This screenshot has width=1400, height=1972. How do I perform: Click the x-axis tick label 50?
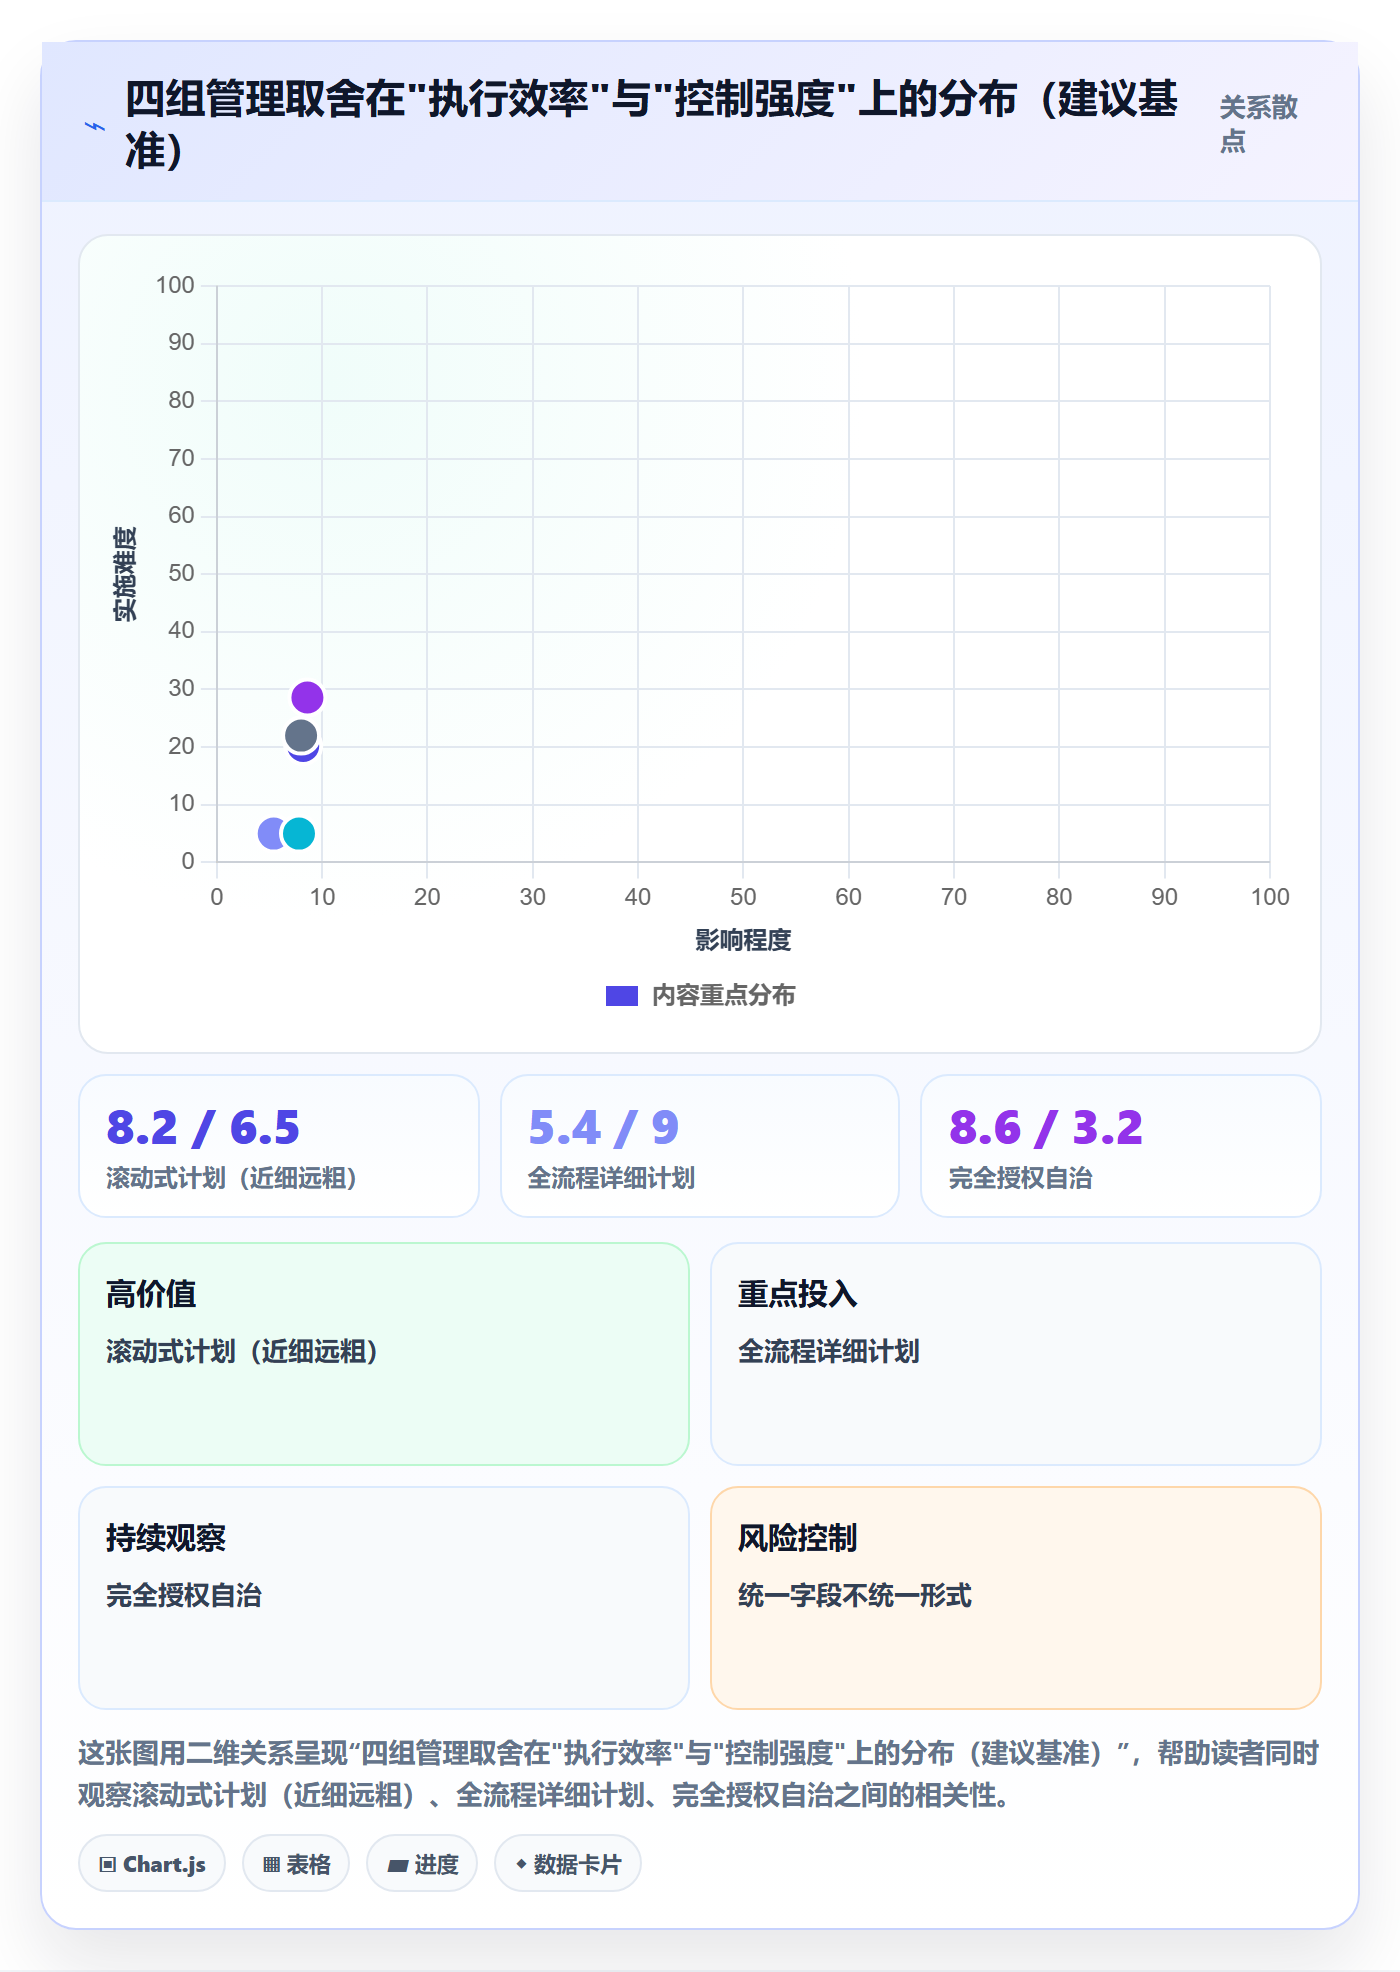(743, 897)
